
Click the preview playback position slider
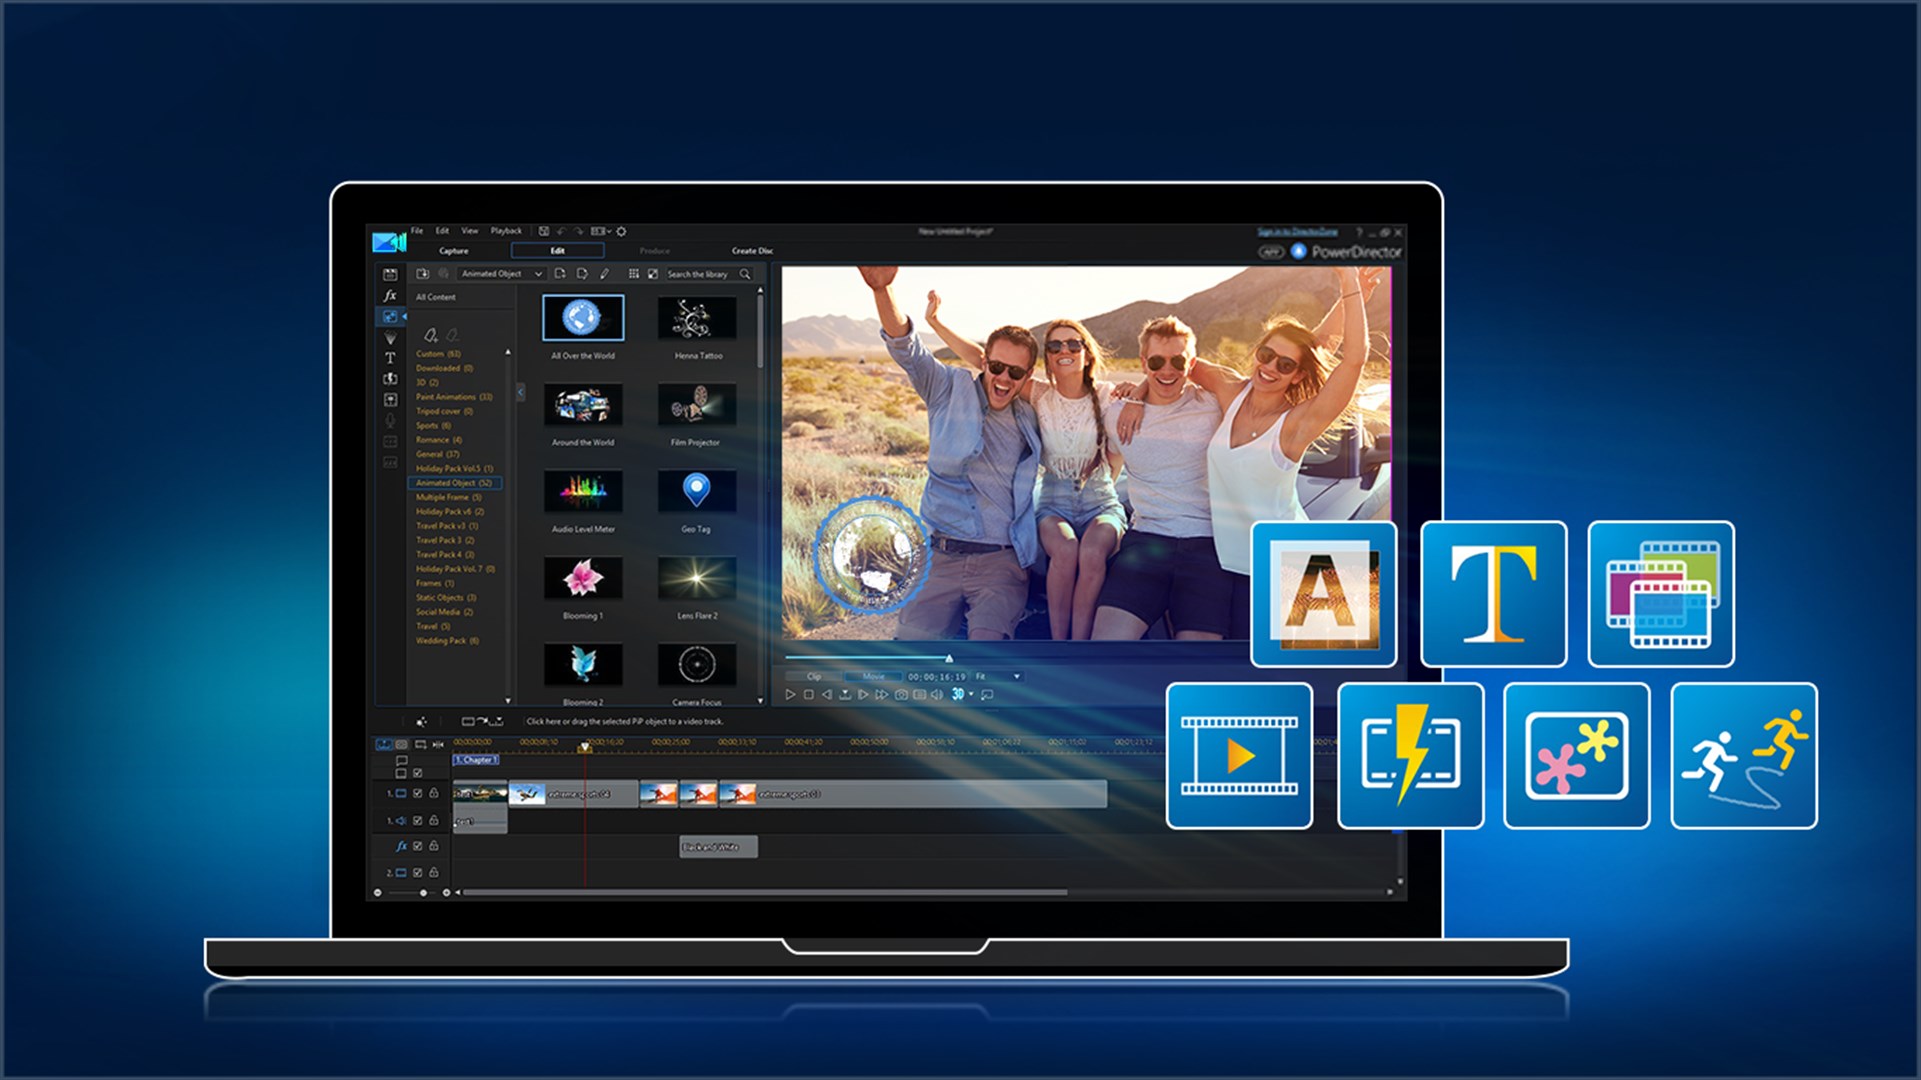(x=949, y=658)
